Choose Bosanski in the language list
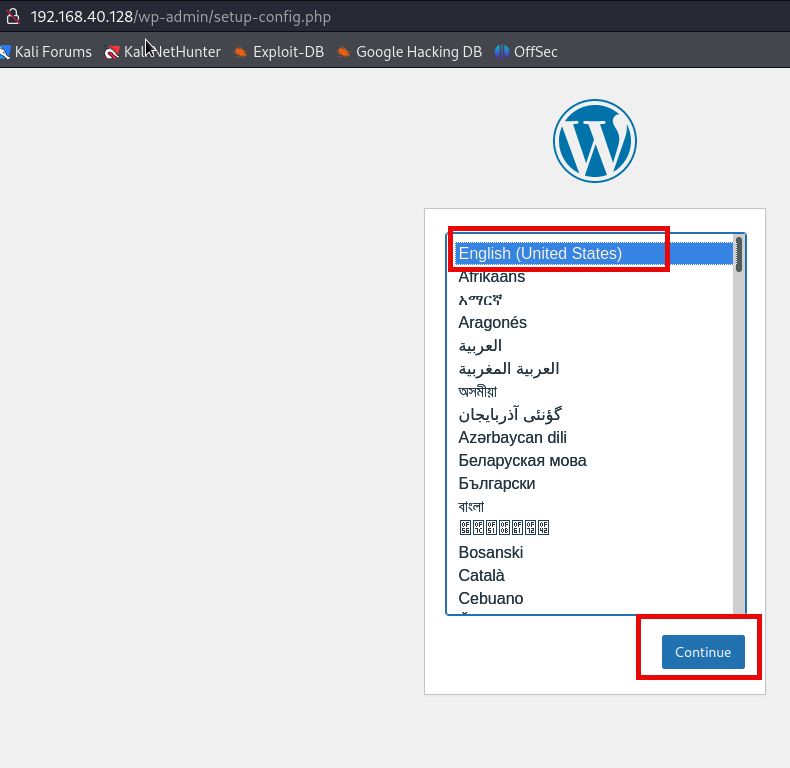 coord(491,553)
